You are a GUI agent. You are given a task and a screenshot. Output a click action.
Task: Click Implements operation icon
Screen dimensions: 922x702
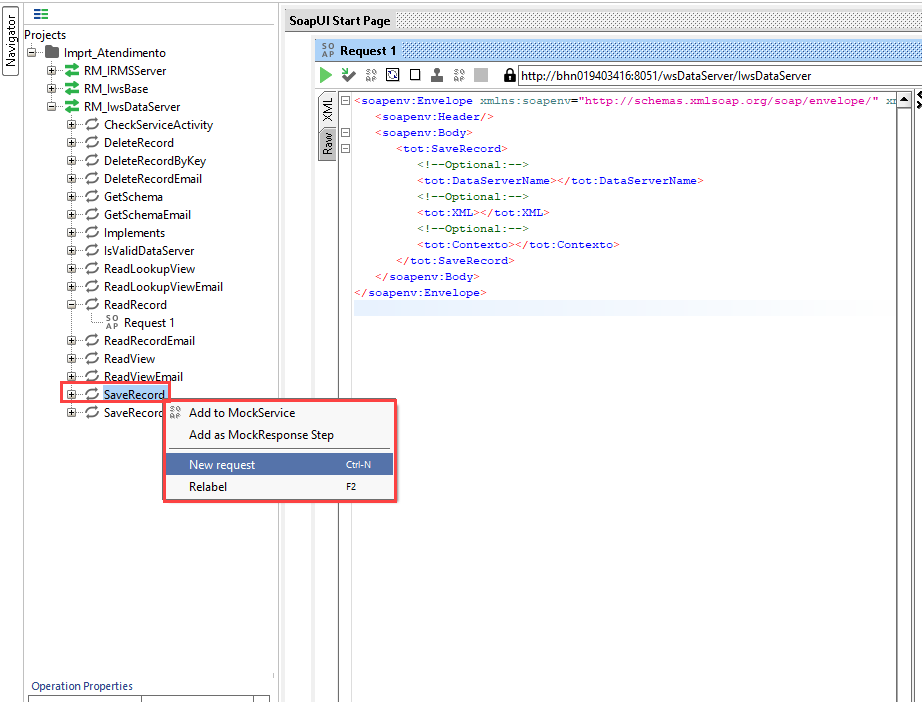point(92,232)
